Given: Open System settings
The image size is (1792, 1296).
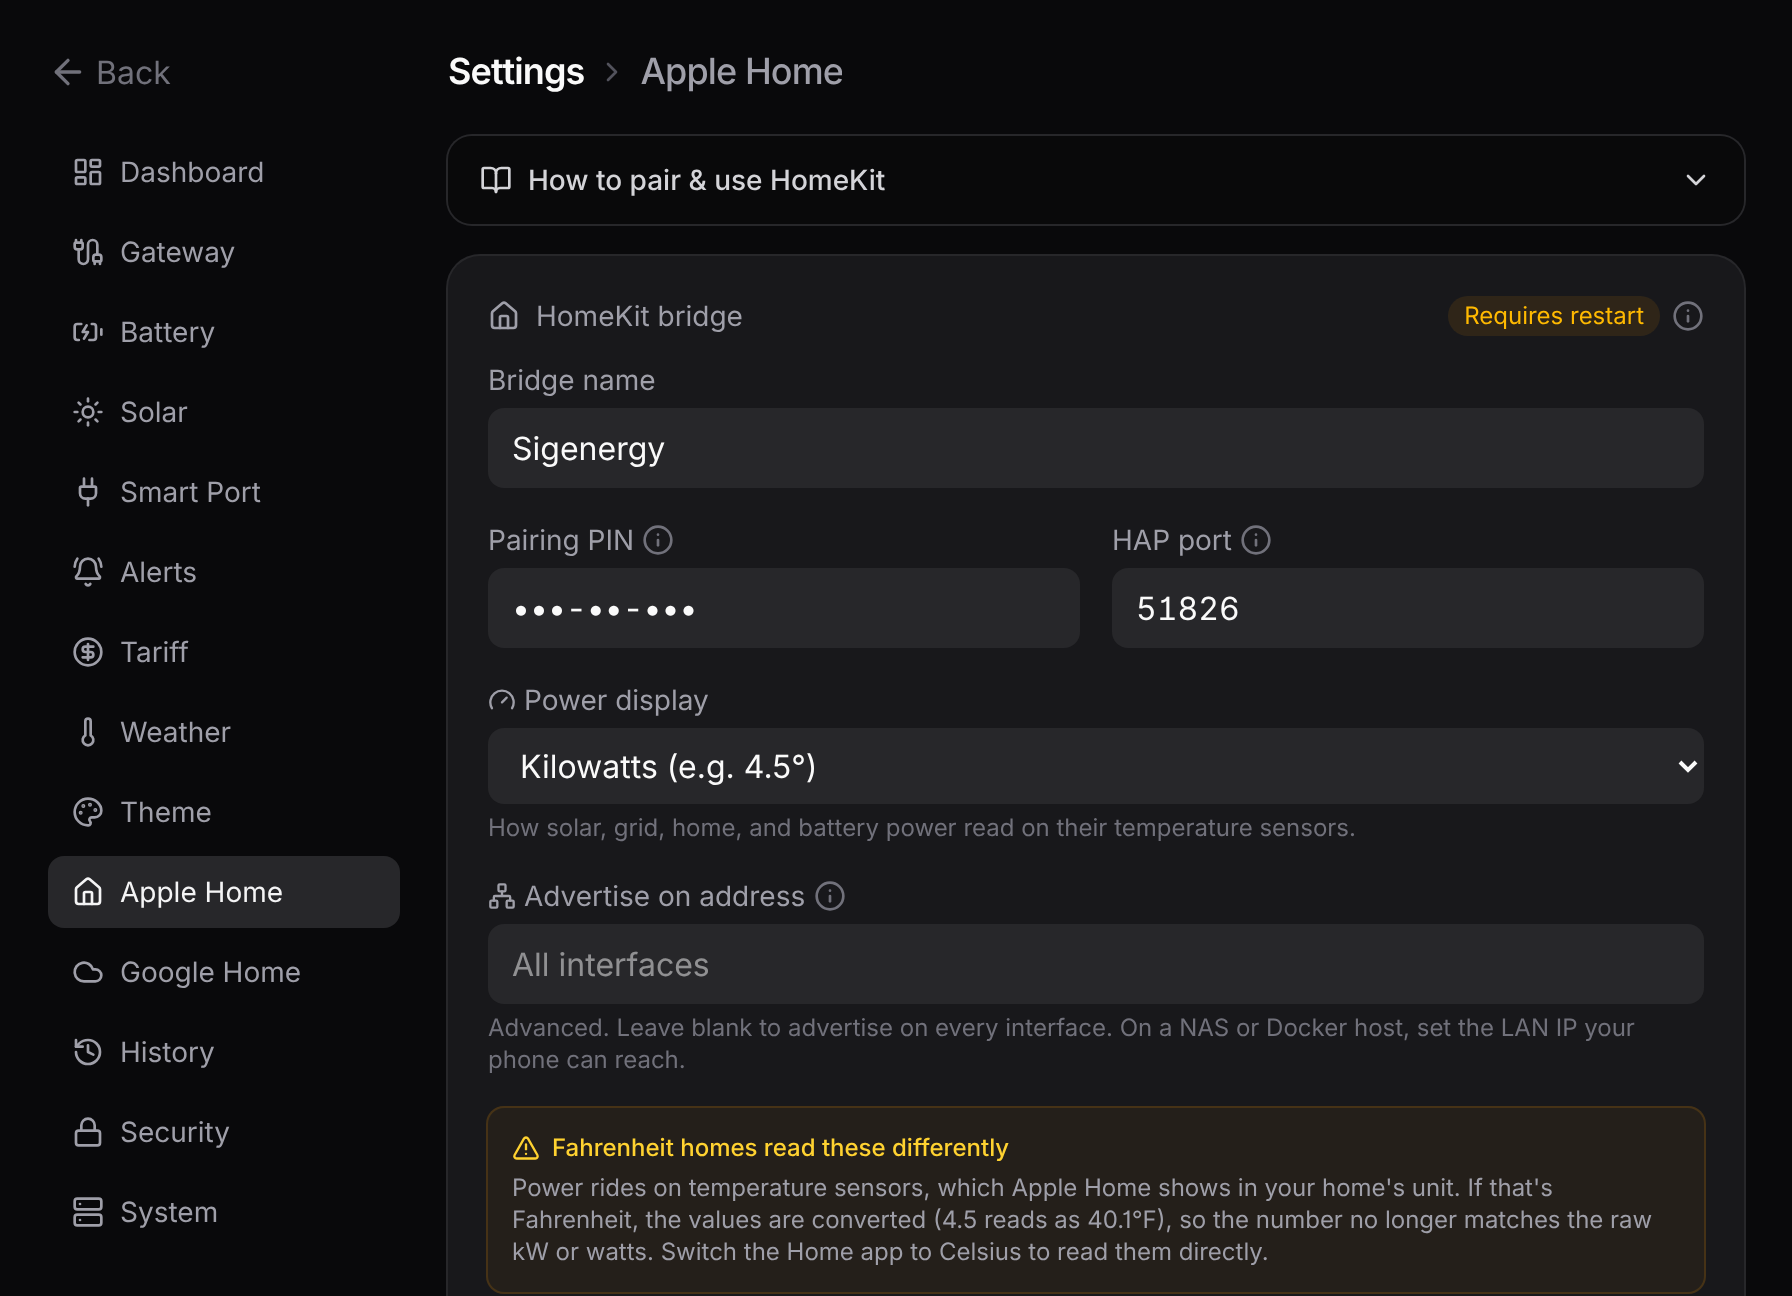Looking at the screenshot, I should click(x=224, y=1212).
